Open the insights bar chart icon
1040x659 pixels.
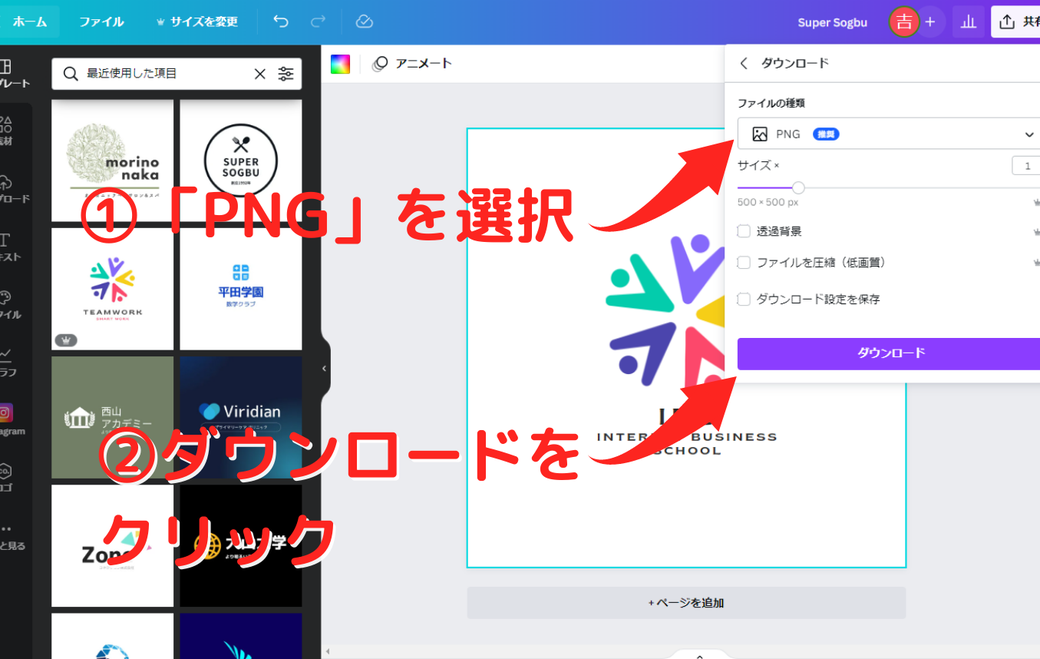968,22
